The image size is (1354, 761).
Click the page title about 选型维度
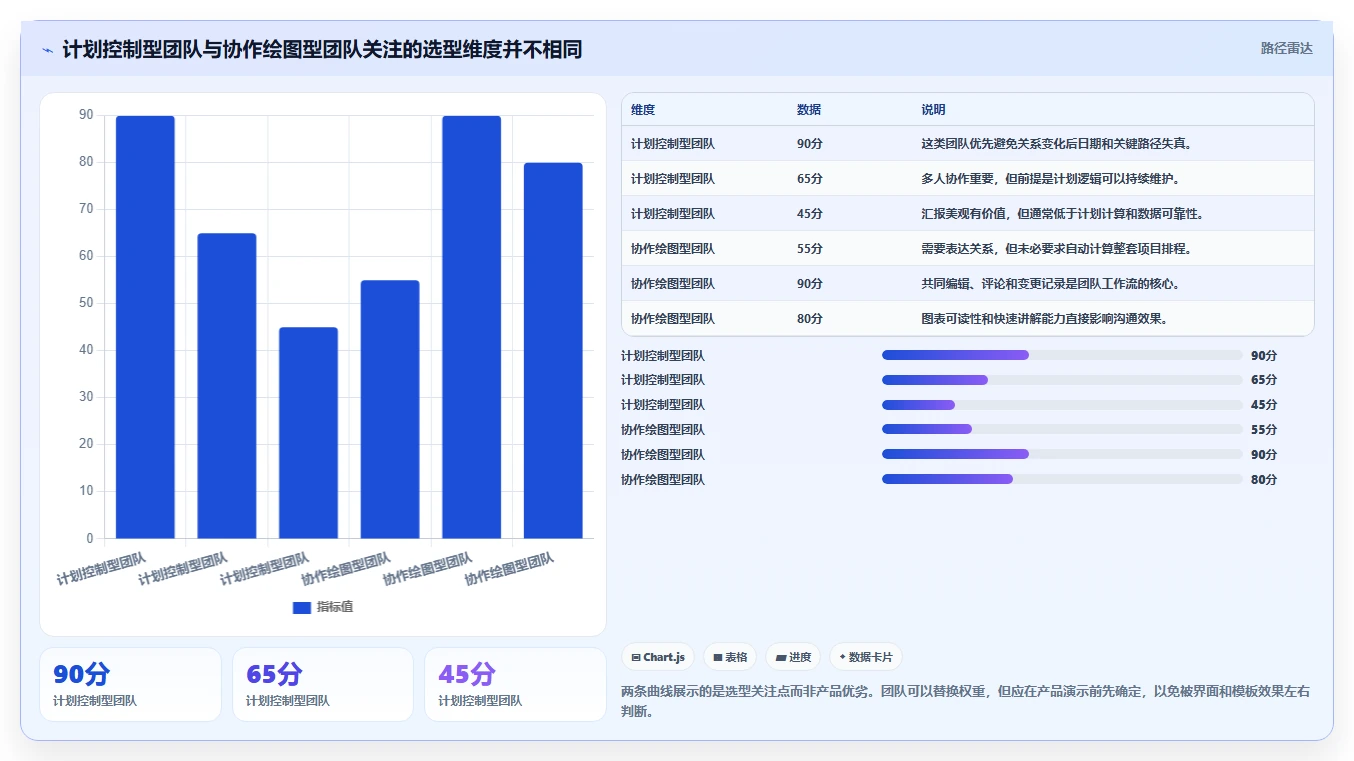tap(322, 49)
